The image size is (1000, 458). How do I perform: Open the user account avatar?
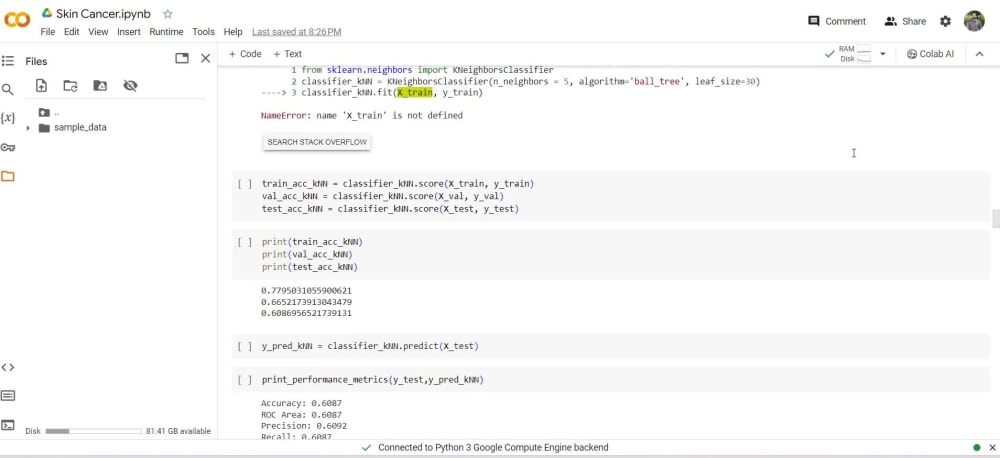(974, 21)
